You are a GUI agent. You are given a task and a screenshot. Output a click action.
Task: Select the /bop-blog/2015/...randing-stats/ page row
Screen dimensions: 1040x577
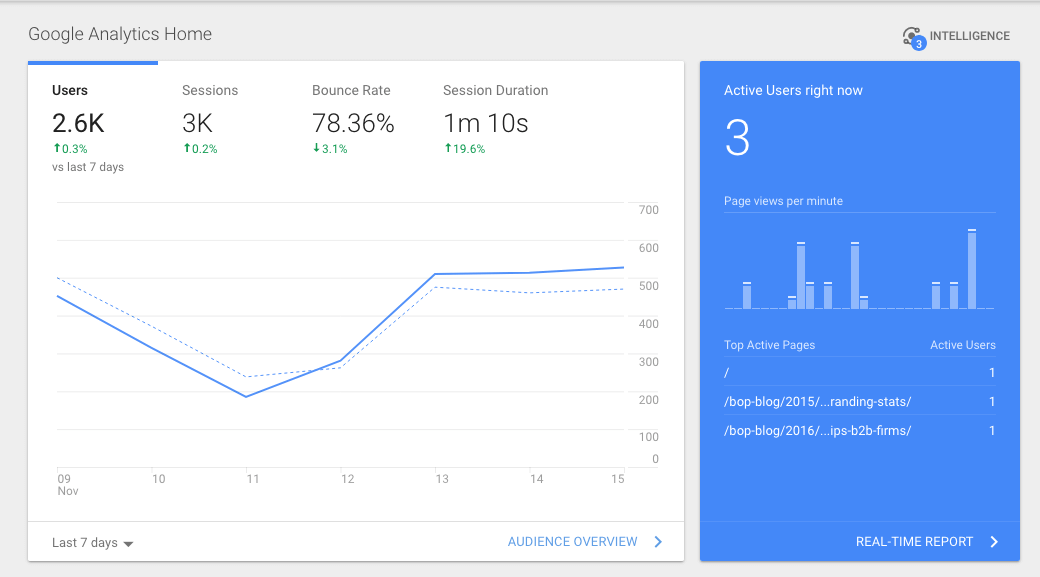[x=860, y=401]
